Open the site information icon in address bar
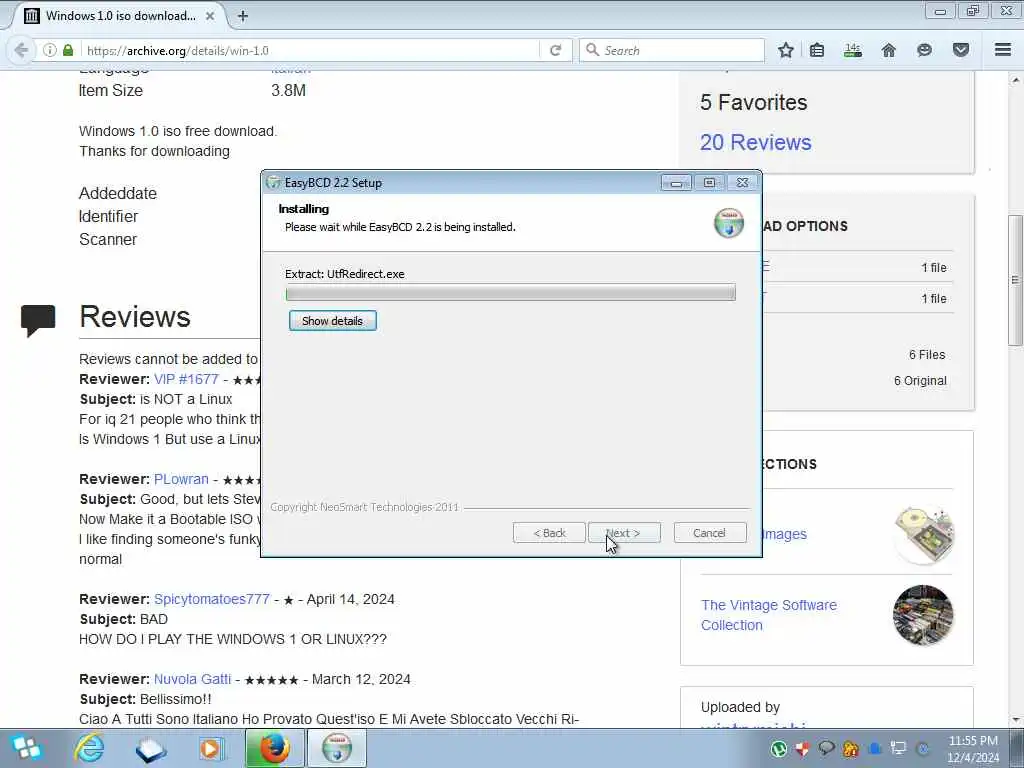The image size is (1024, 768). click(x=50, y=50)
